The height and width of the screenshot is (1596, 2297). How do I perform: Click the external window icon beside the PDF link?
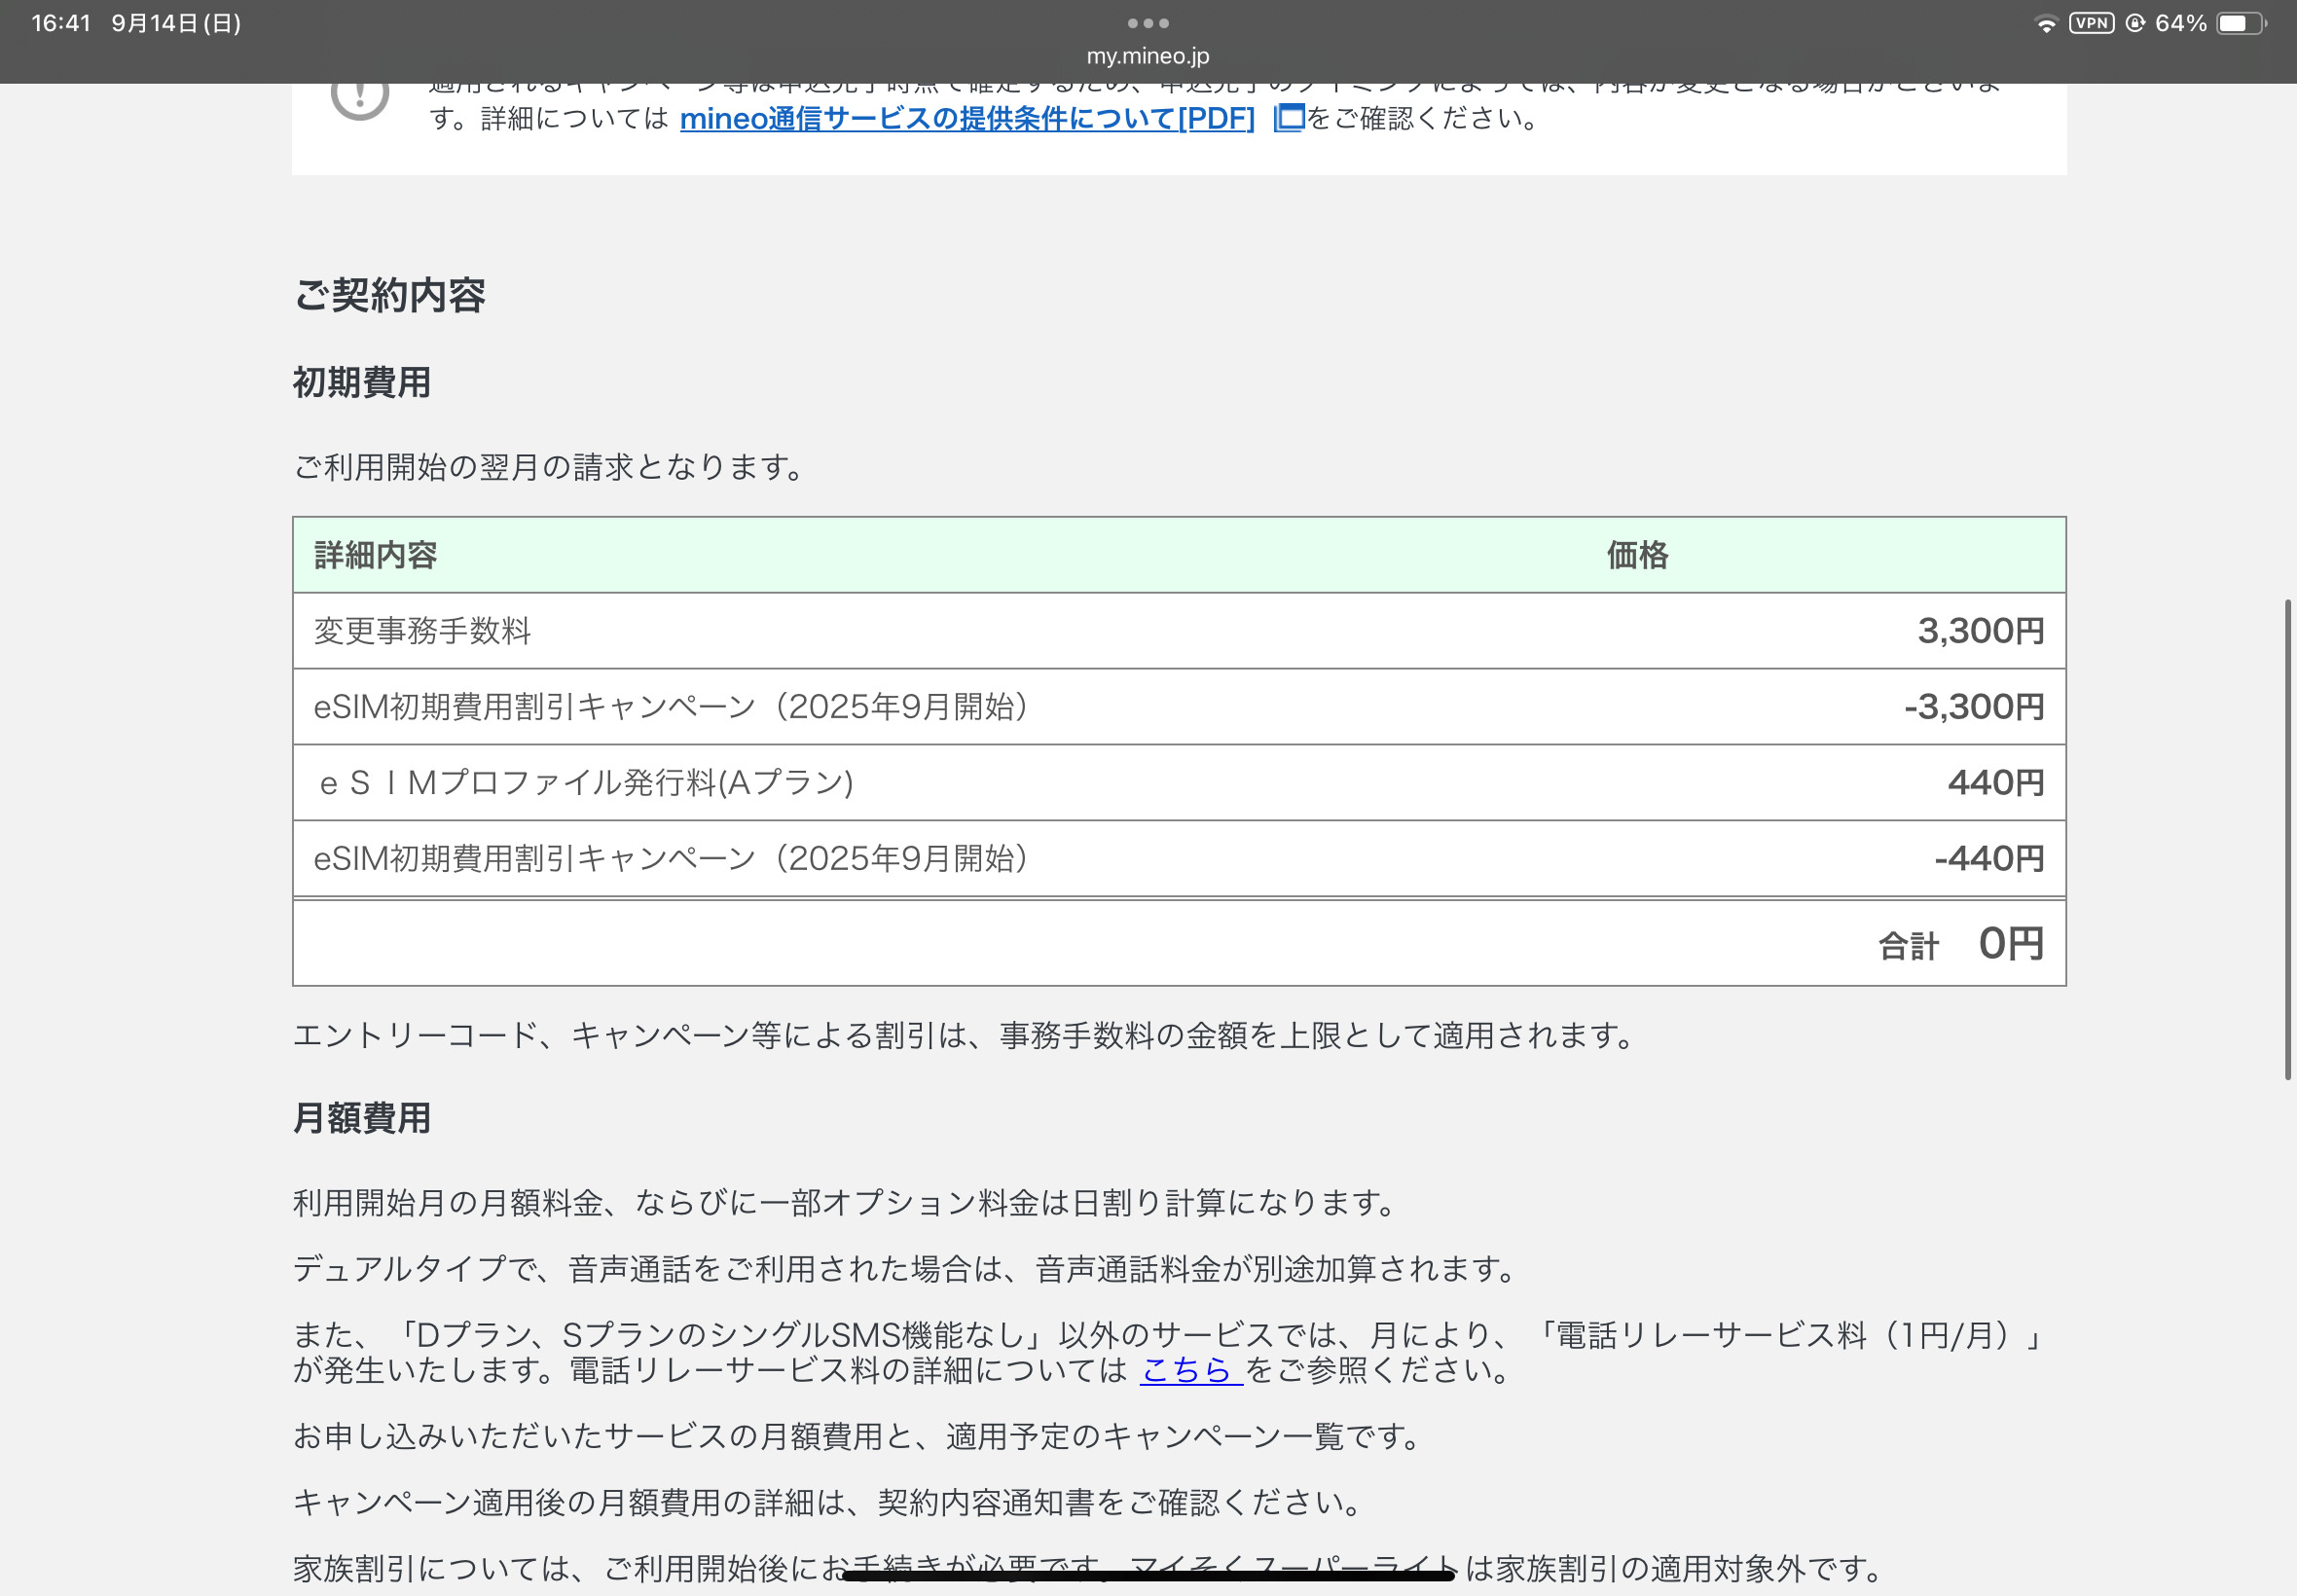coord(1289,118)
